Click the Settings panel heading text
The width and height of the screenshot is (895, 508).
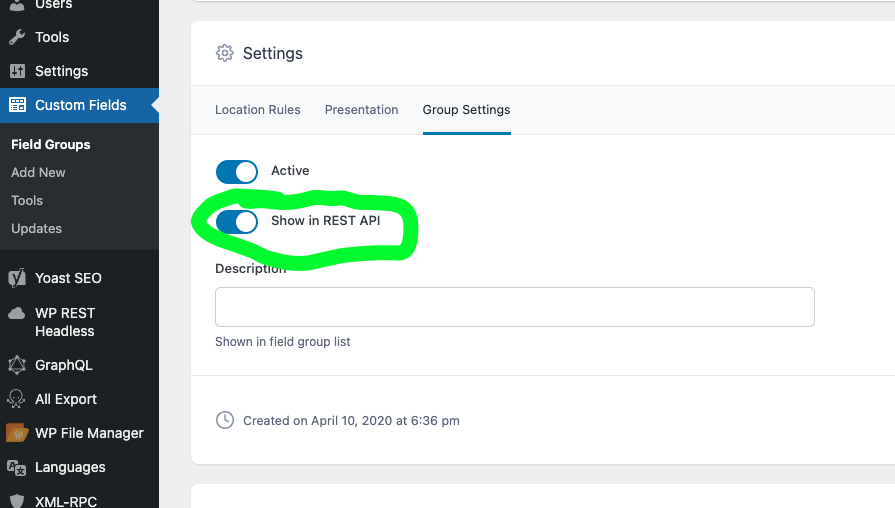pyautogui.click(x=273, y=53)
